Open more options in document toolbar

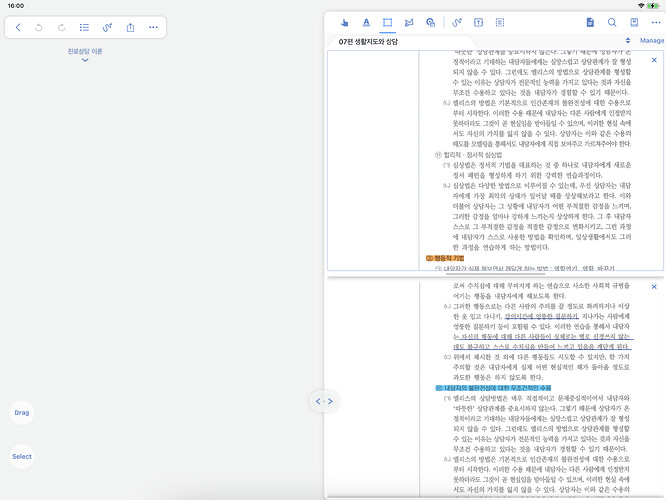coord(656,23)
